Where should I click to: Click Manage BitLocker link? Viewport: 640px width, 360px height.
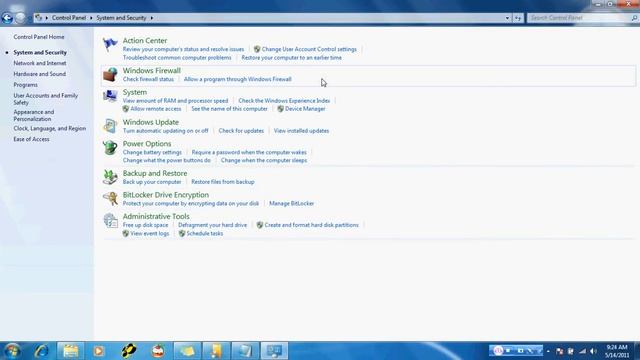[x=291, y=203]
